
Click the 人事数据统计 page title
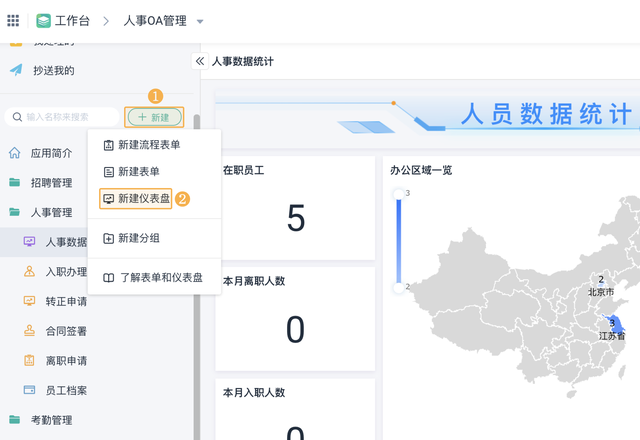coord(243,62)
